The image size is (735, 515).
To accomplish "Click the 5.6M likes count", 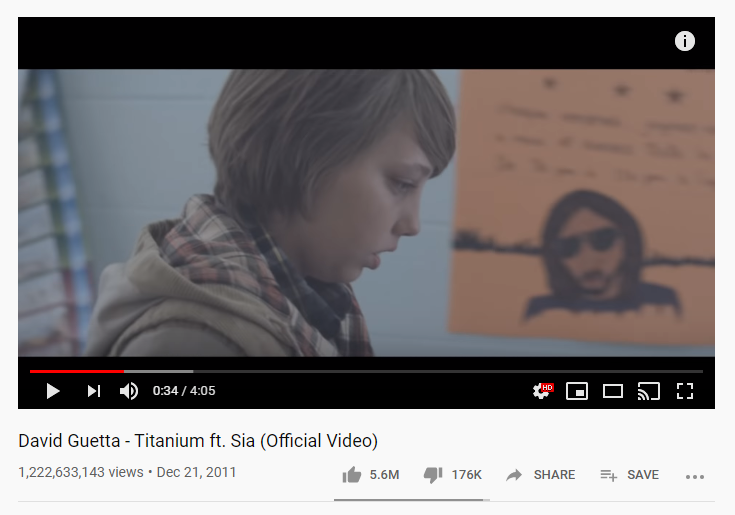I will point(384,475).
